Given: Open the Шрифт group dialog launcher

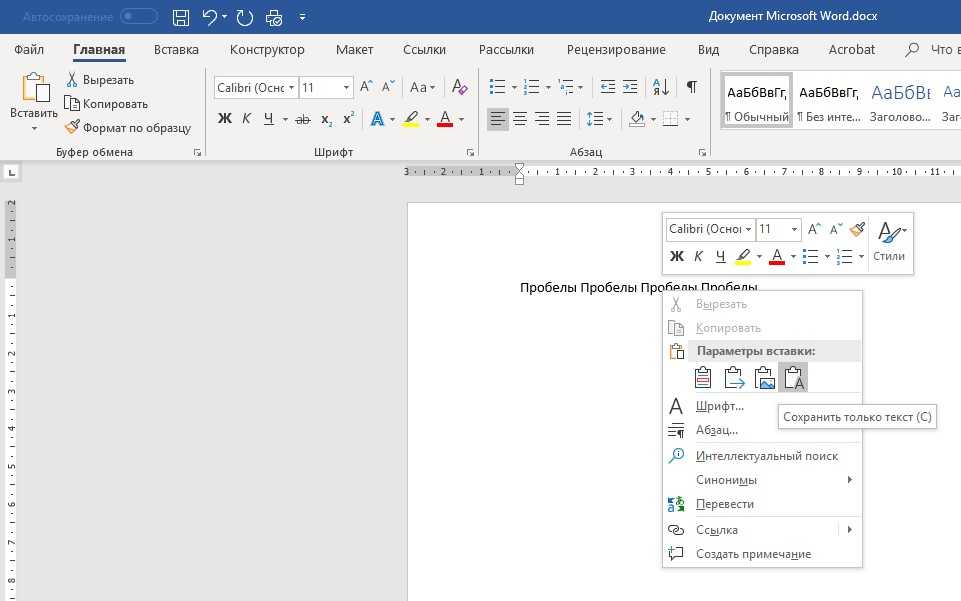Looking at the screenshot, I should click(x=470, y=153).
